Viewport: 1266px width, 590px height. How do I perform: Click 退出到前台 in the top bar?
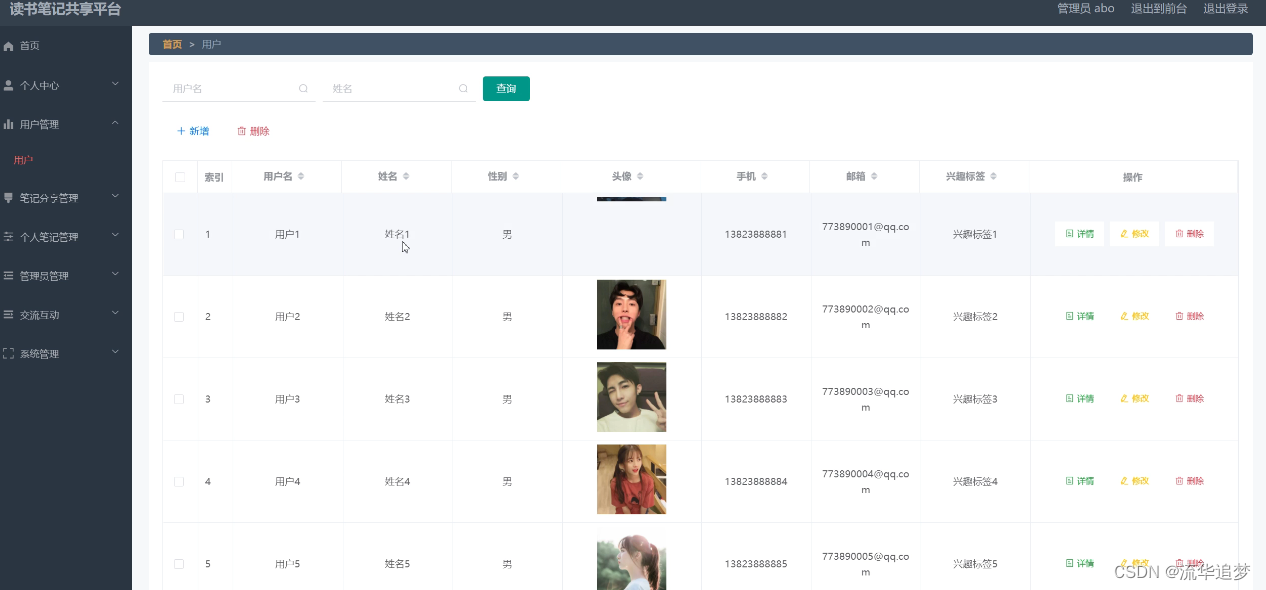click(x=1159, y=8)
